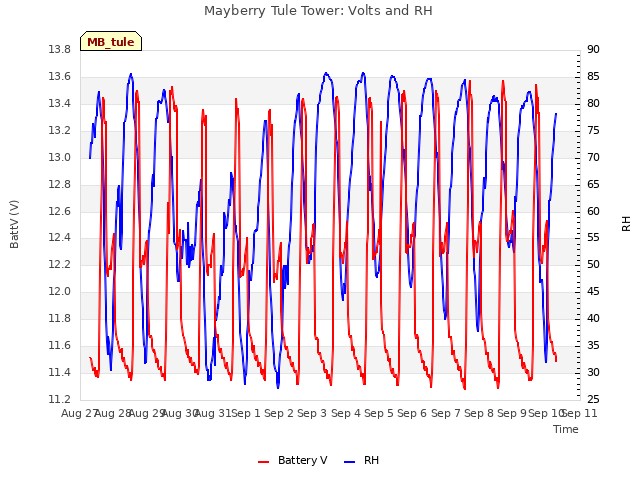640x480 pixels.
Task: Click the Sep 9 date label
Action: (x=512, y=413)
